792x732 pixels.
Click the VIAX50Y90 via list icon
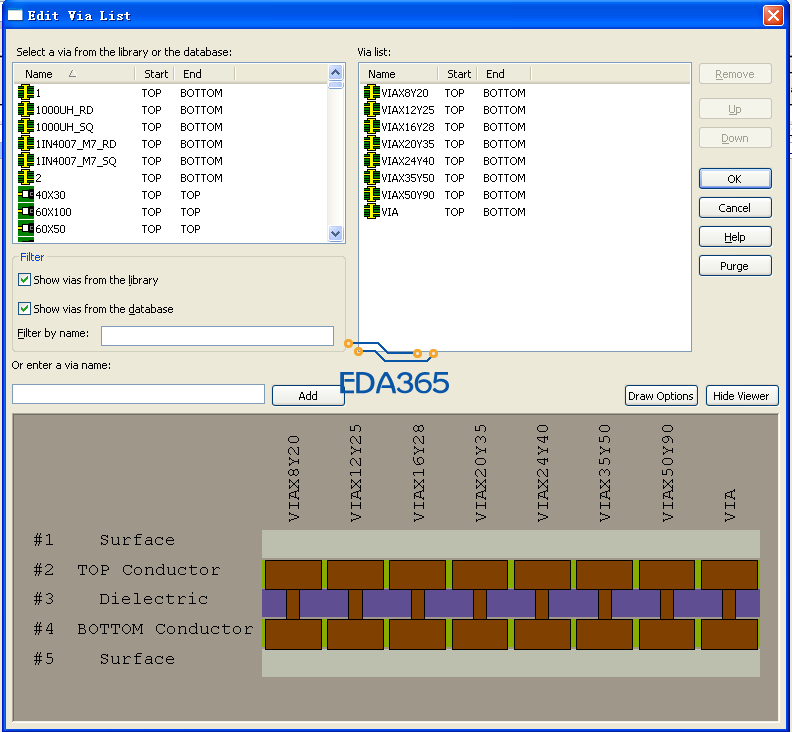click(x=372, y=195)
